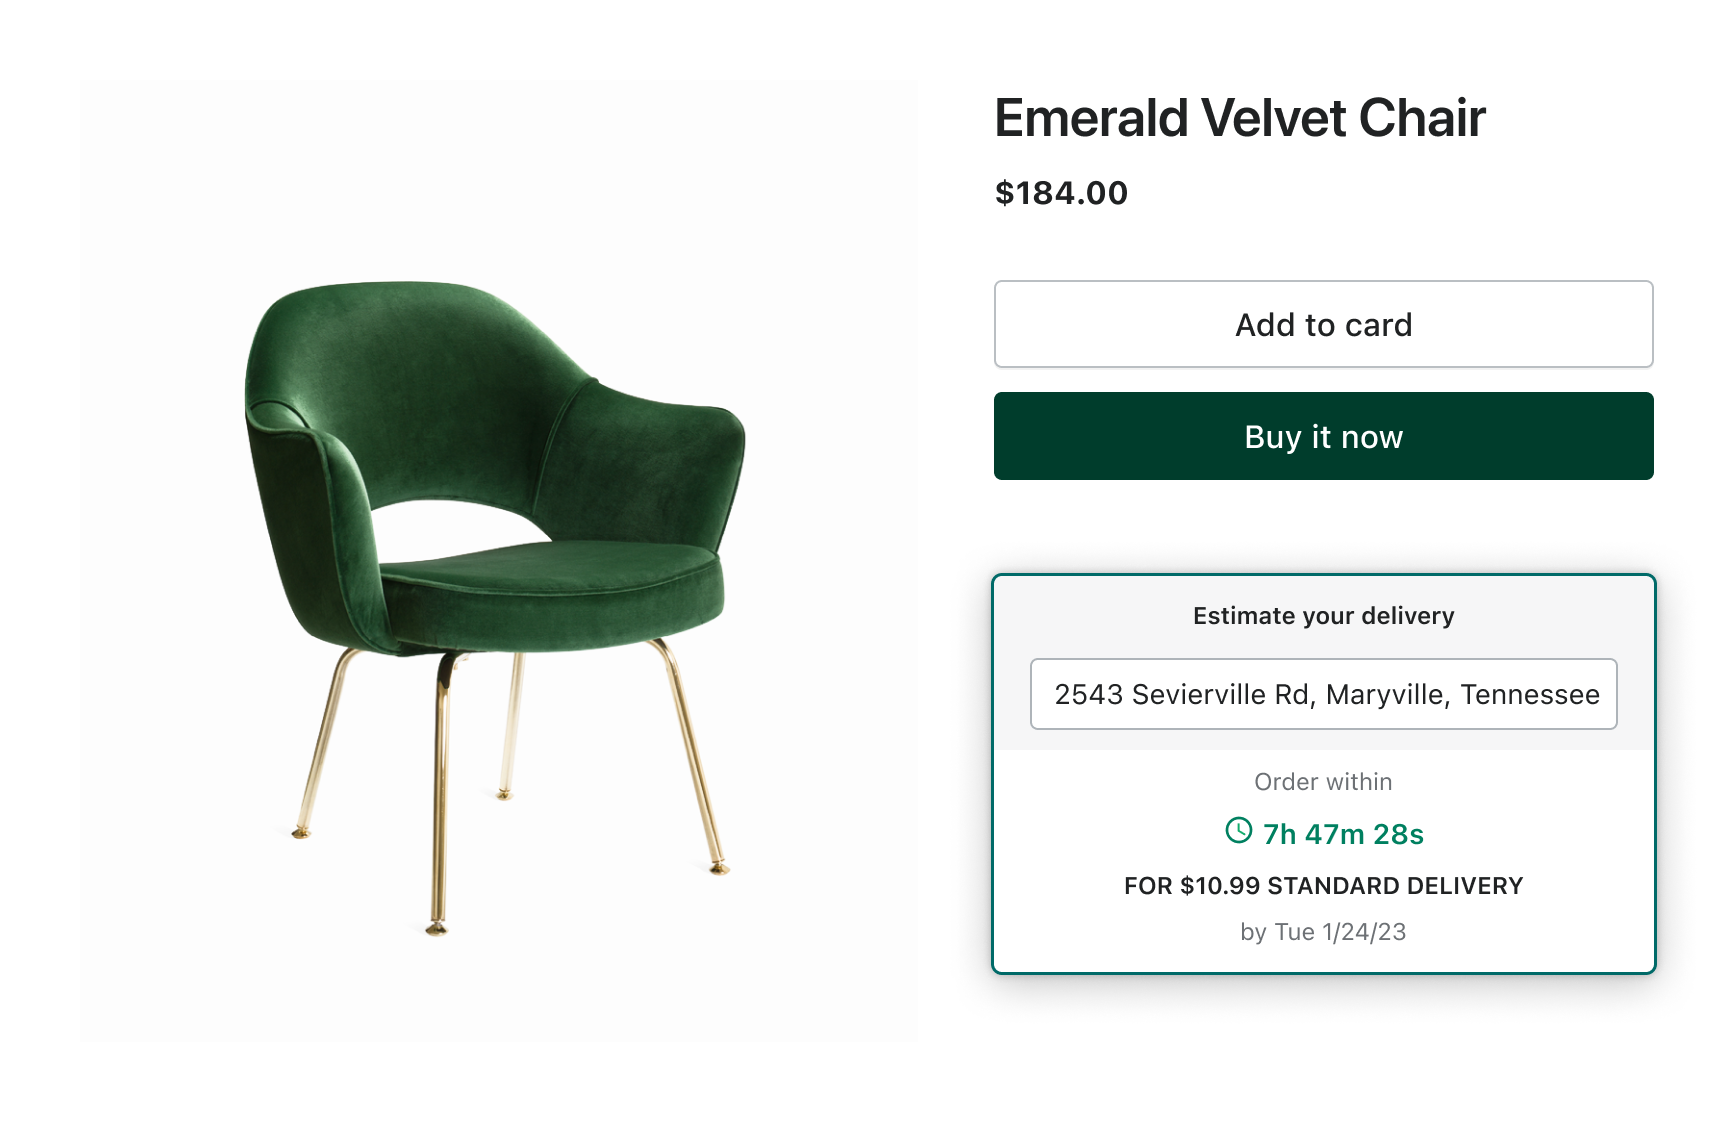This screenshot has height=1122, width=1734.
Task: Select the $184.00 price text
Action: [1061, 193]
